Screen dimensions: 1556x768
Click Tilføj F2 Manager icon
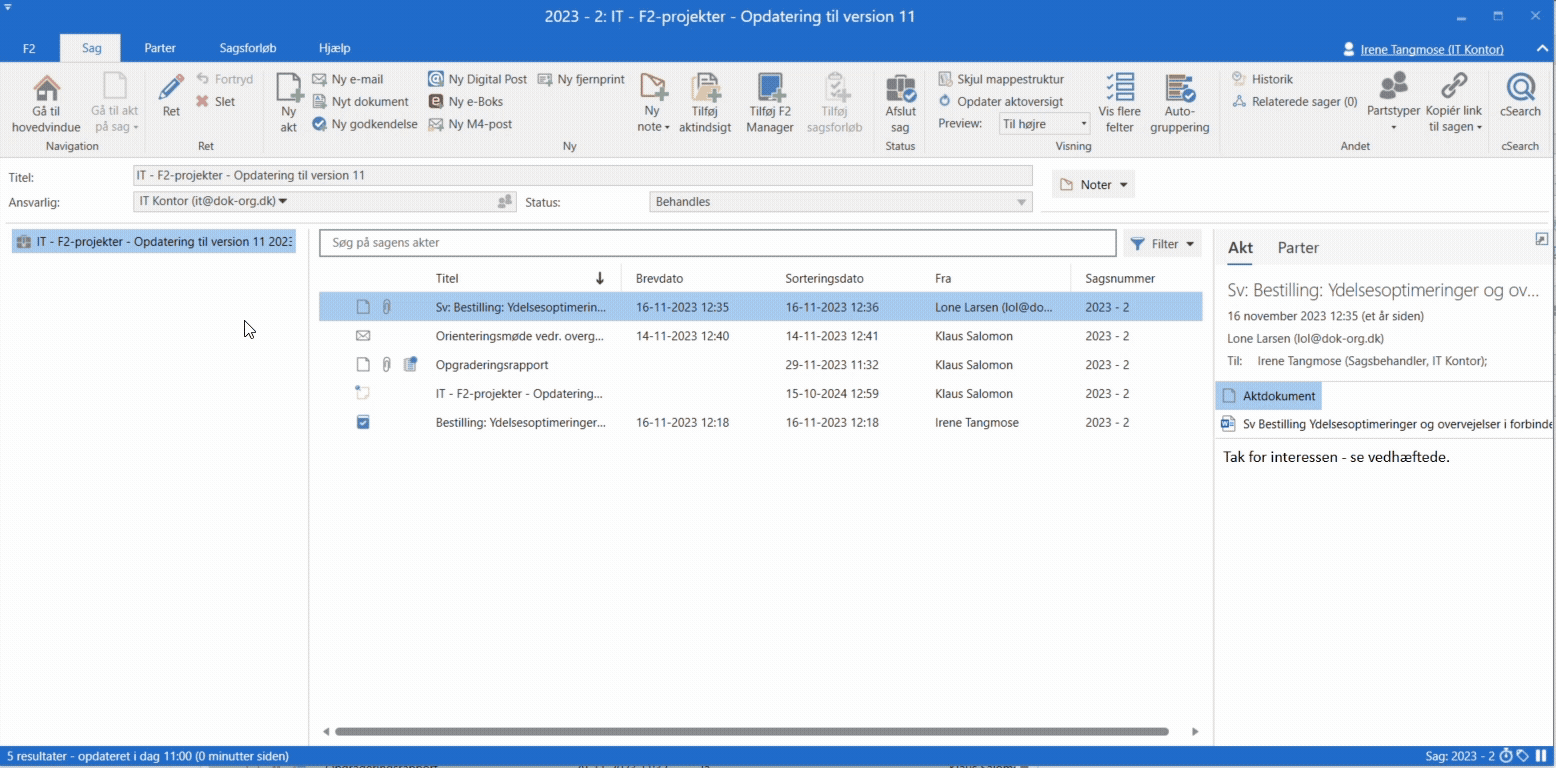[x=769, y=90]
